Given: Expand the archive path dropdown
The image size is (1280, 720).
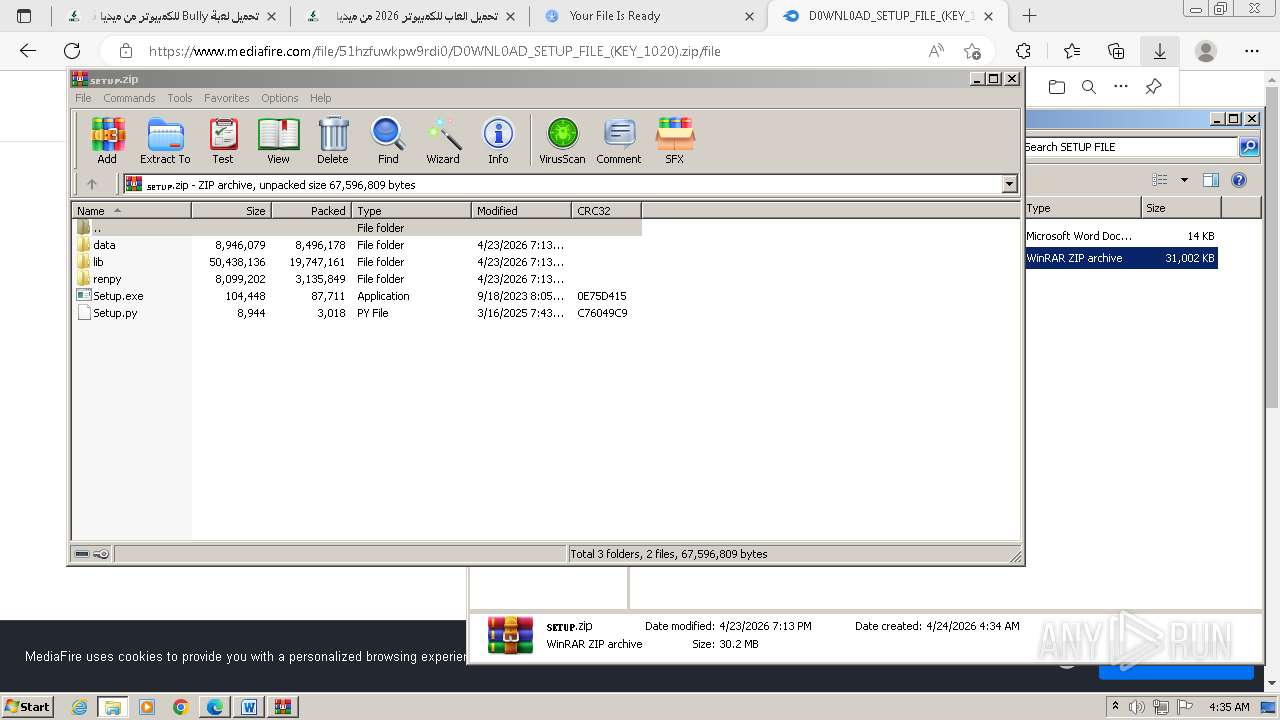Looking at the screenshot, I should (x=1009, y=184).
